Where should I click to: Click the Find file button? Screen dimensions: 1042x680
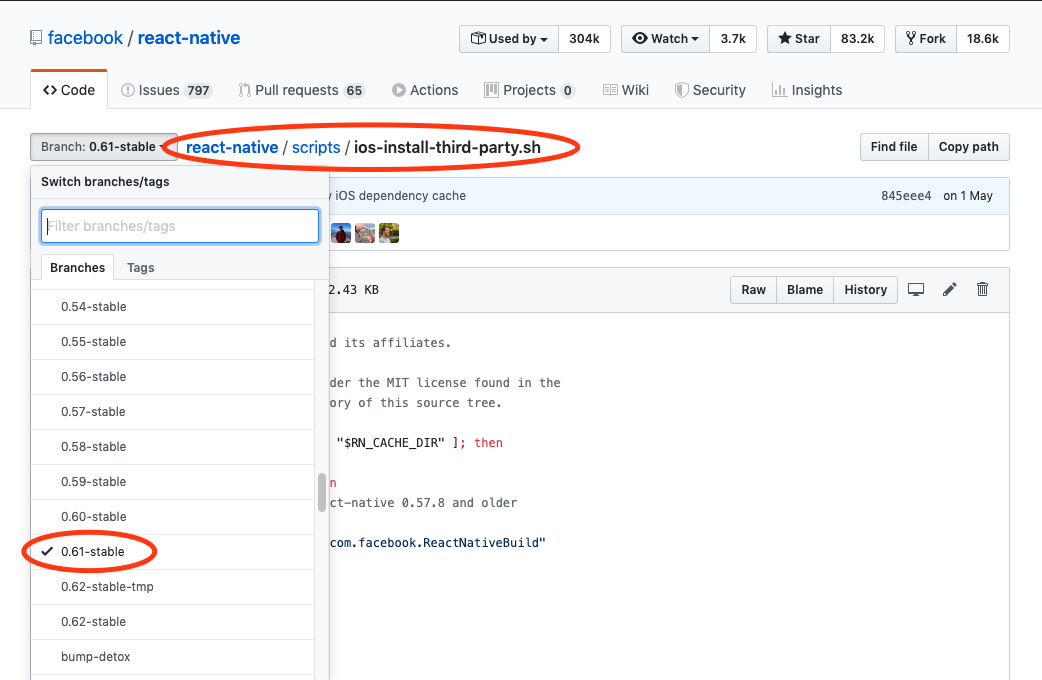point(894,147)
